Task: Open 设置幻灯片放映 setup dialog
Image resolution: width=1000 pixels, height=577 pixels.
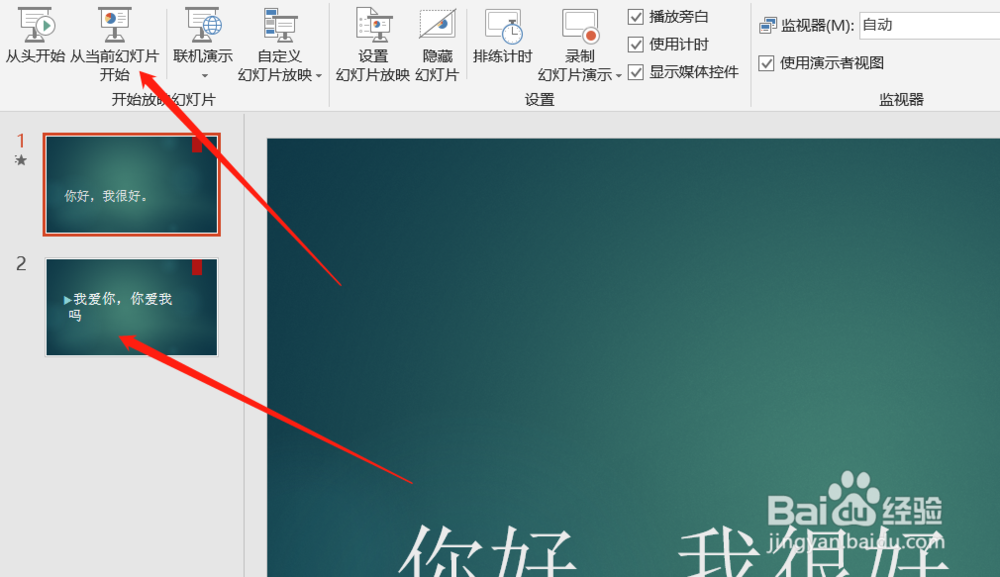Action: [373, 45]
